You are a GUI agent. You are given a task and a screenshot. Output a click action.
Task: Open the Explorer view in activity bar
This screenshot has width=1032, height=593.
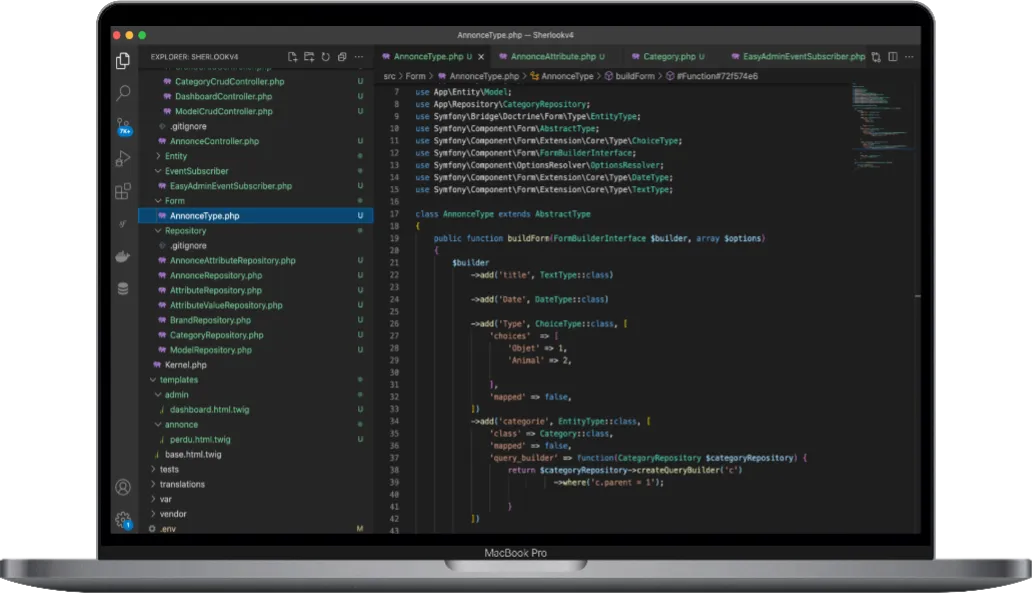[x=123, y=61]
